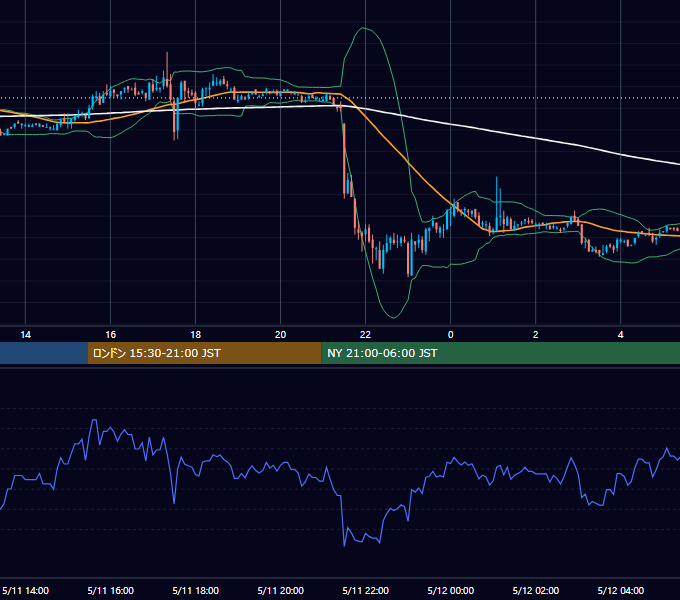Click the 5/11 22:00 label on the lower axis
The width and height of the screenshot is (680, 600).
366,590
